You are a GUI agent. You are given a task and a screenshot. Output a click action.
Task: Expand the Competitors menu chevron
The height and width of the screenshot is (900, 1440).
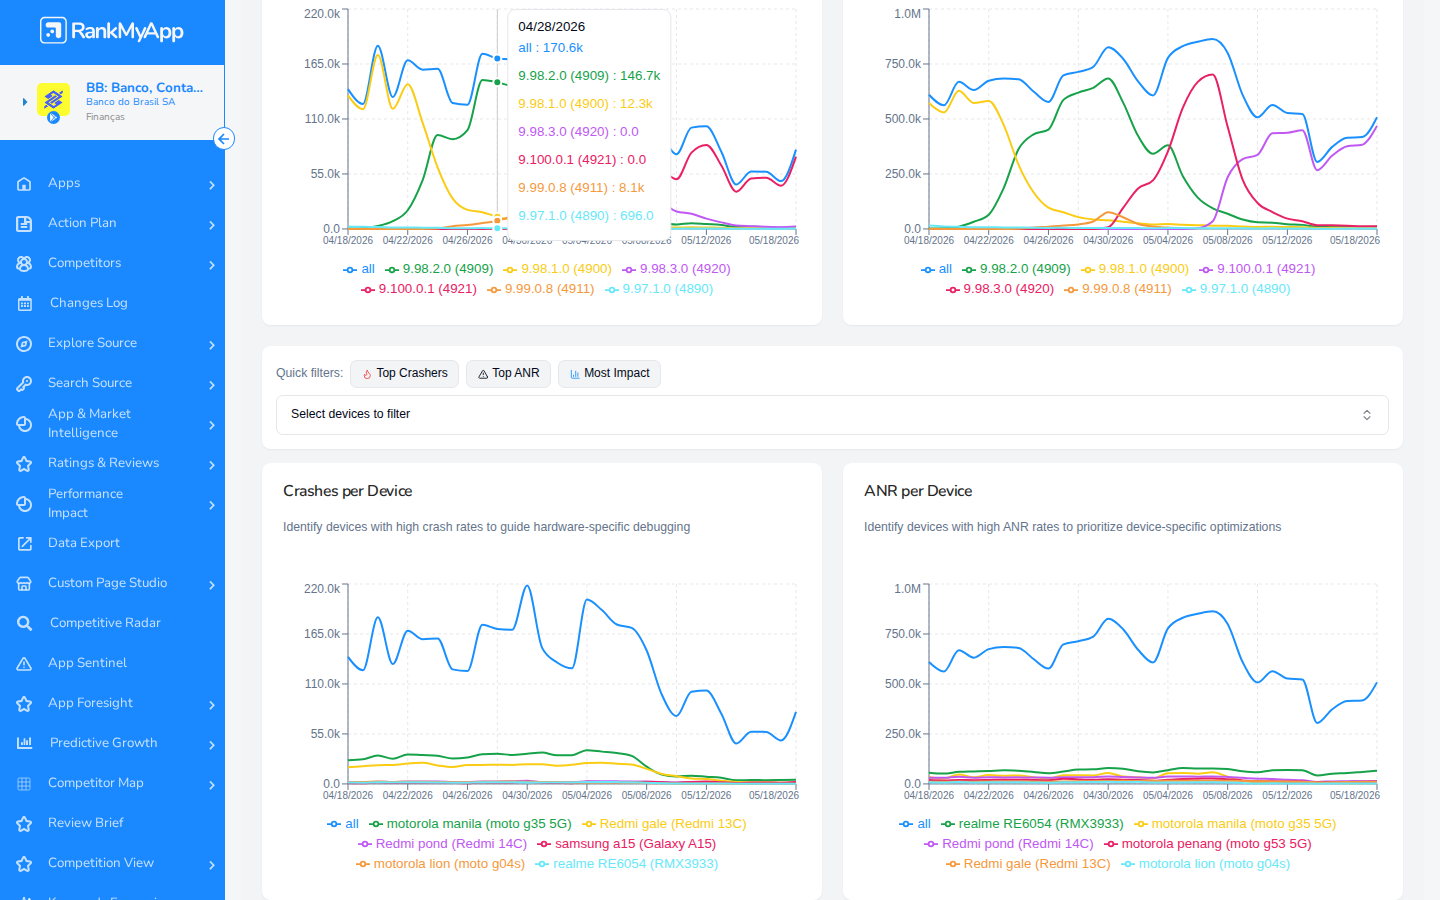point(212,265)
